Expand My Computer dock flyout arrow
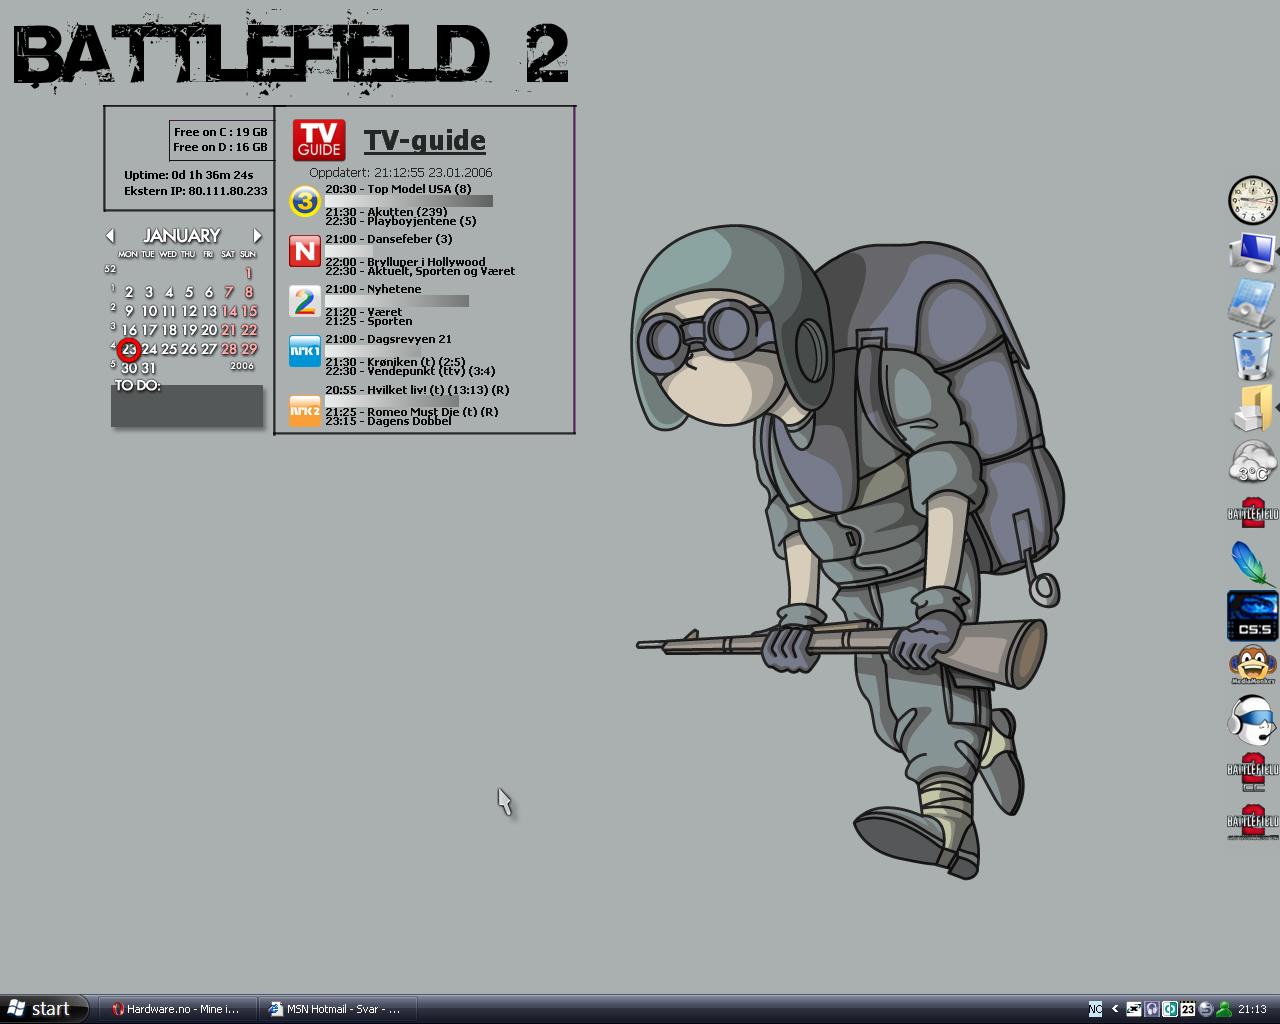Viewport: 1280px width, 1024px height. (1277, 252)
